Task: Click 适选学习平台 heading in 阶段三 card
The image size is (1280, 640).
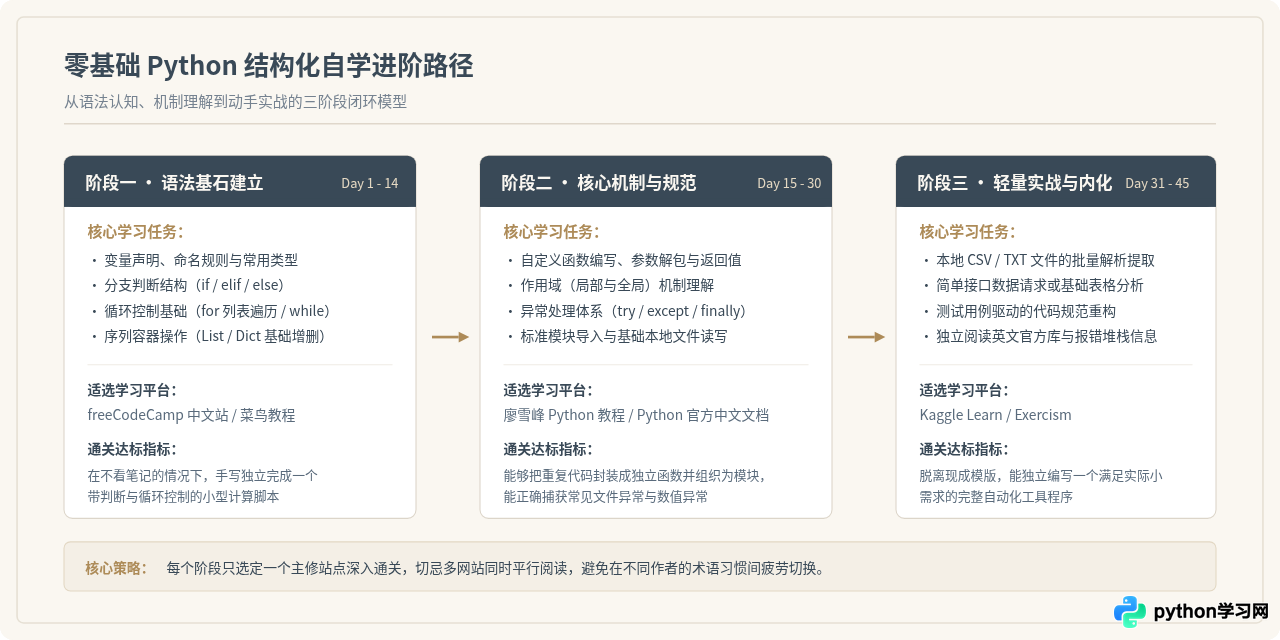Action: click(x=964, y=390)
